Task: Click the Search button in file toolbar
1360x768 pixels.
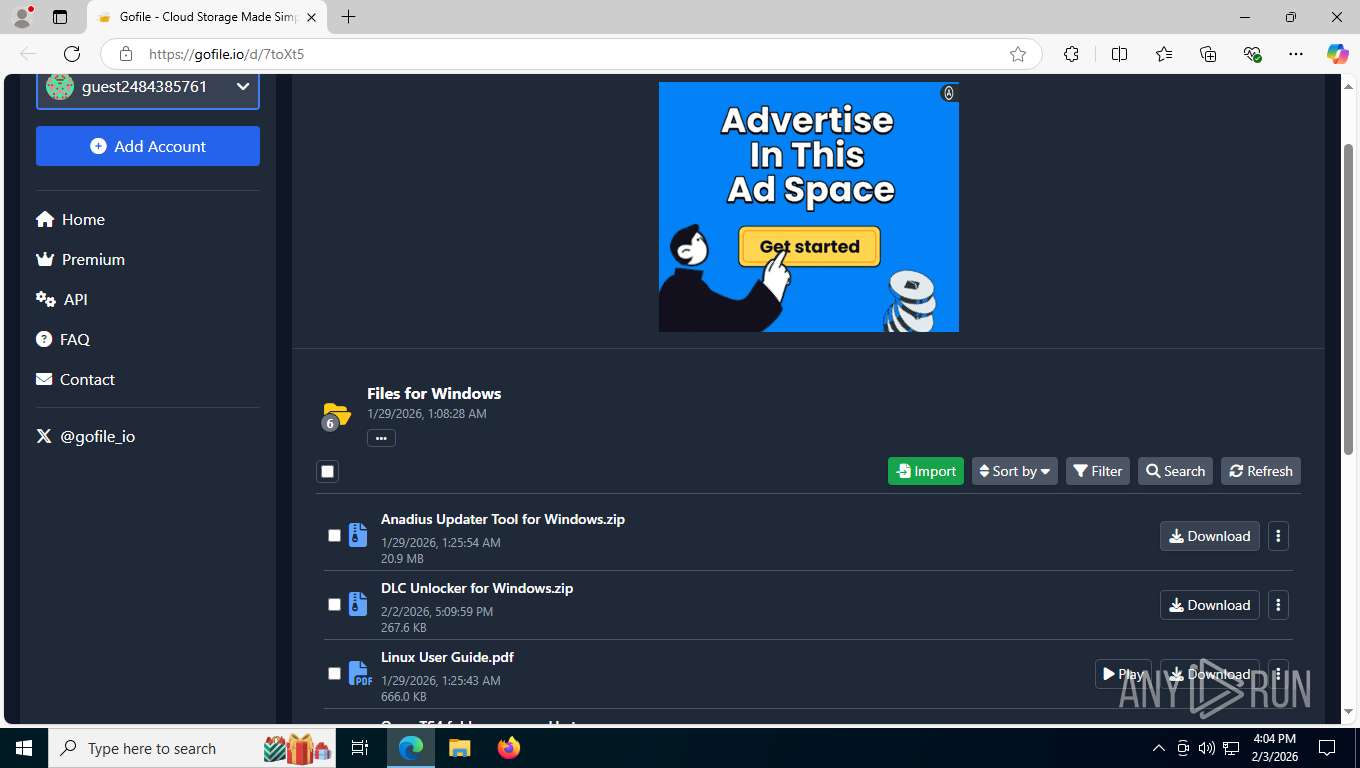Action: pos(1175,471)
